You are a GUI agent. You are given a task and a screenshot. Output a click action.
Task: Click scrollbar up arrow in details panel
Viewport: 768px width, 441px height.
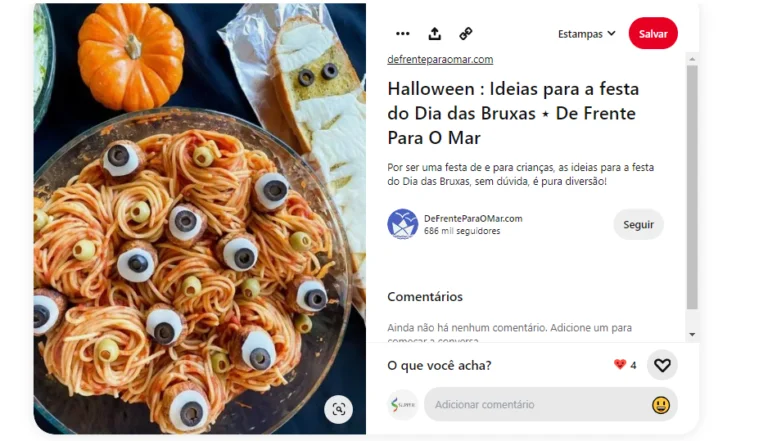[x=692, y=59]
